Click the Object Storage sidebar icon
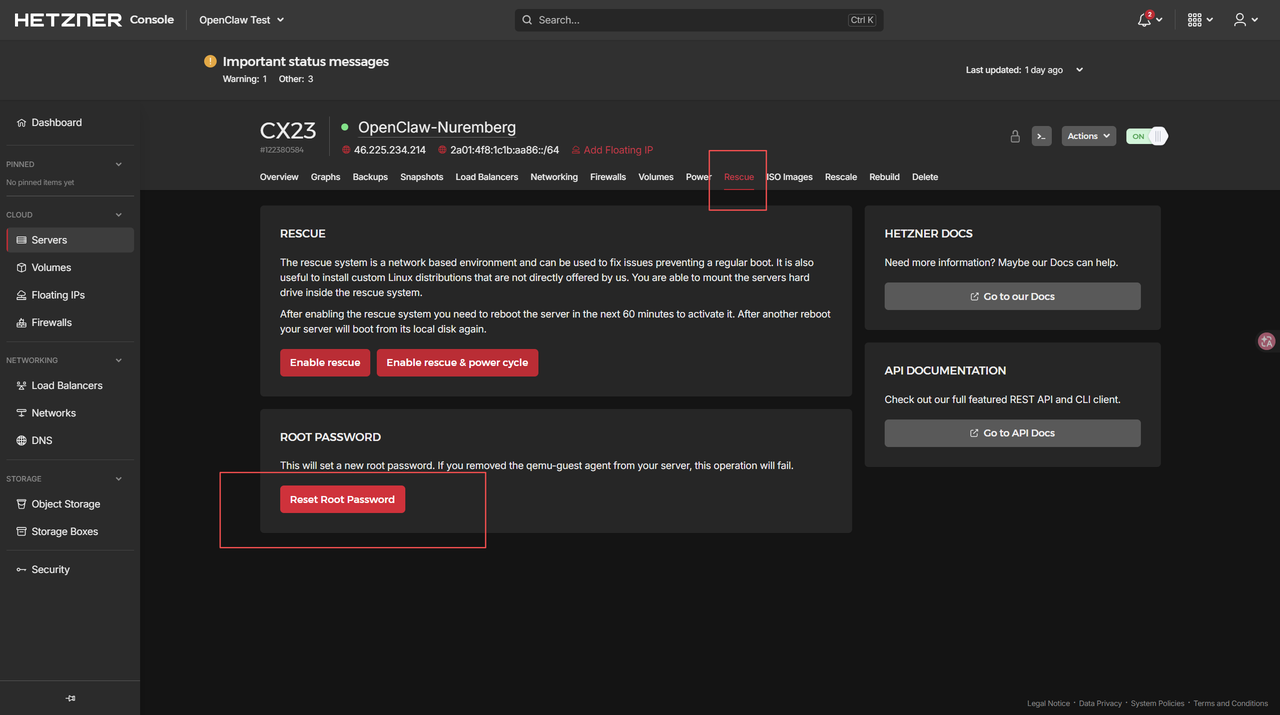Image resolution: width=1280 pixels, height=715 pixels. 22,504
